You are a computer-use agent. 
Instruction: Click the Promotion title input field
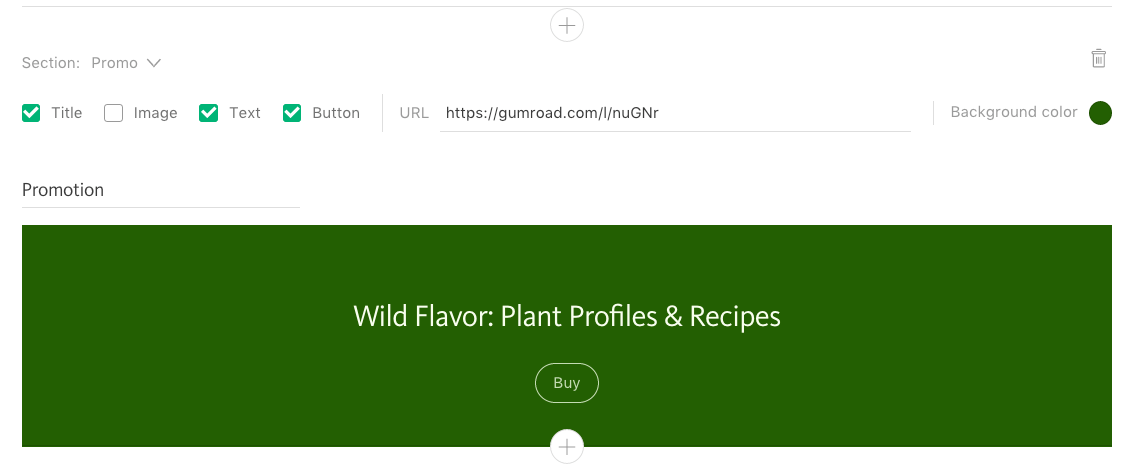tap(161, 190)
